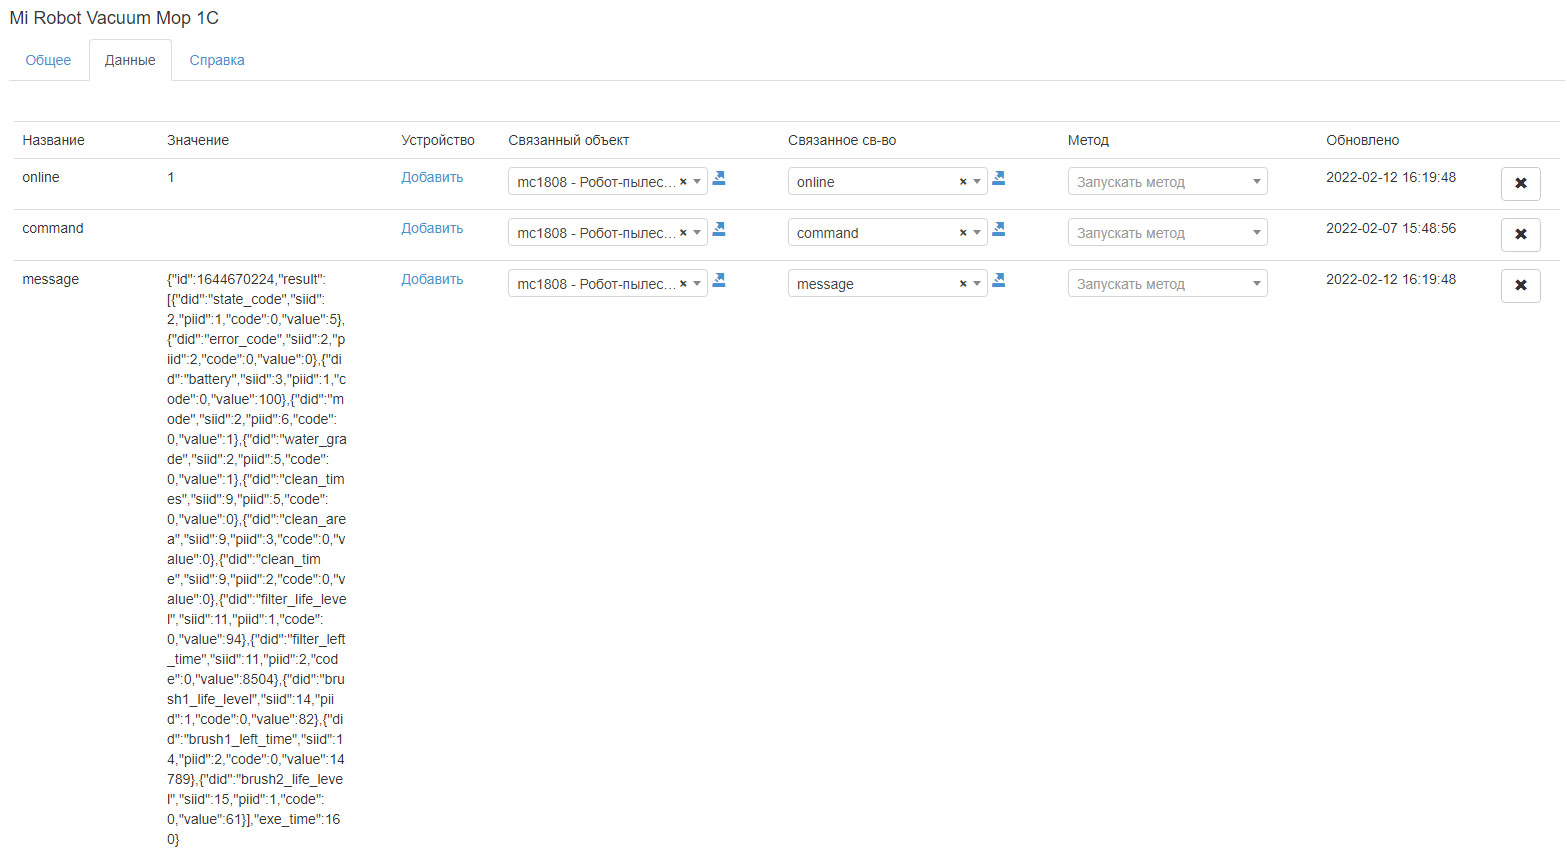1567x855 pixels.
Task: Click command timestamp '2022-02-07 15:48:56'
Action: 1391,228
